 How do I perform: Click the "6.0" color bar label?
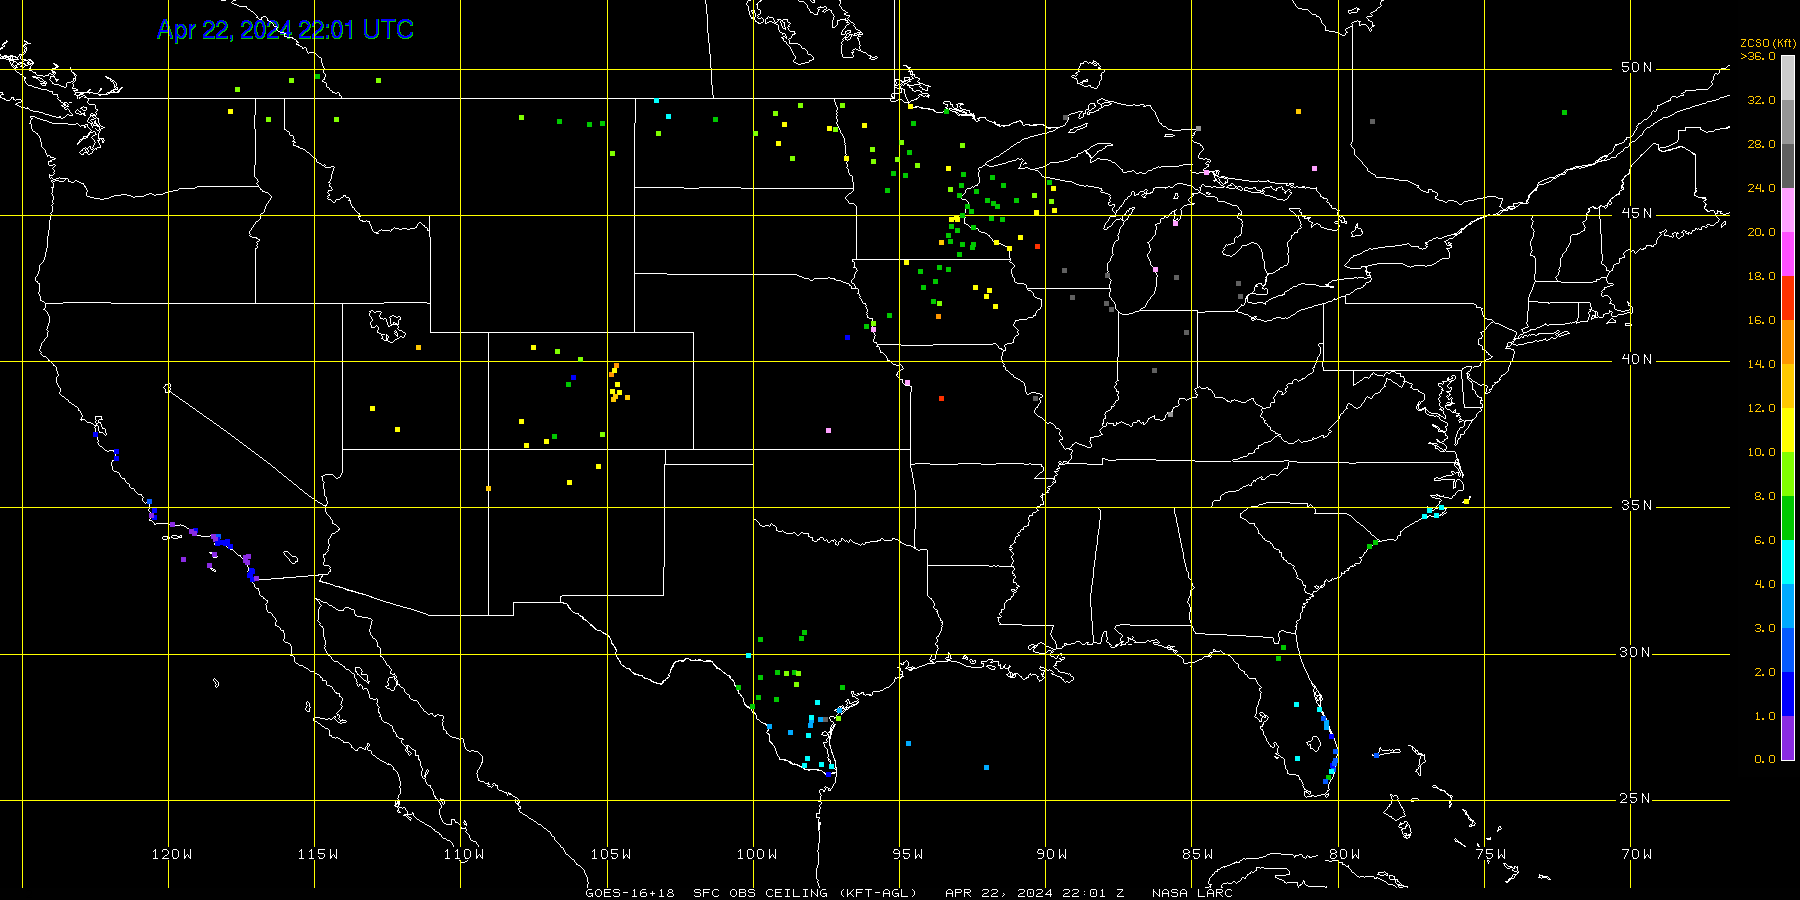(1765, 540)
